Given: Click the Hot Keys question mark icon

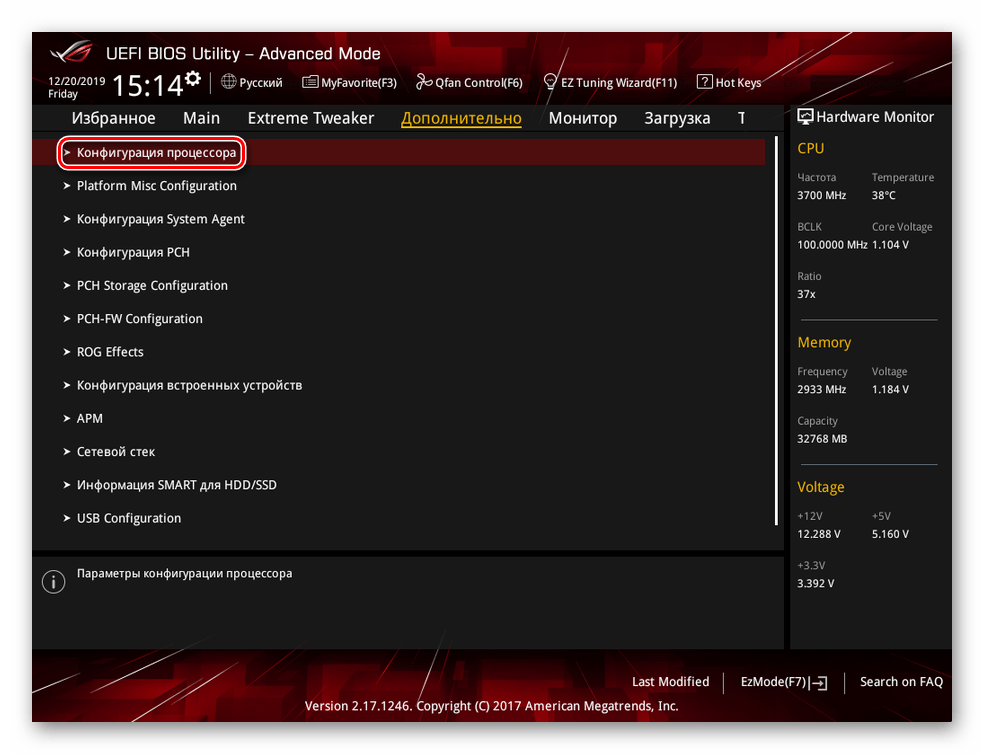Looking at the screenshot, I should tap(704, 82).
